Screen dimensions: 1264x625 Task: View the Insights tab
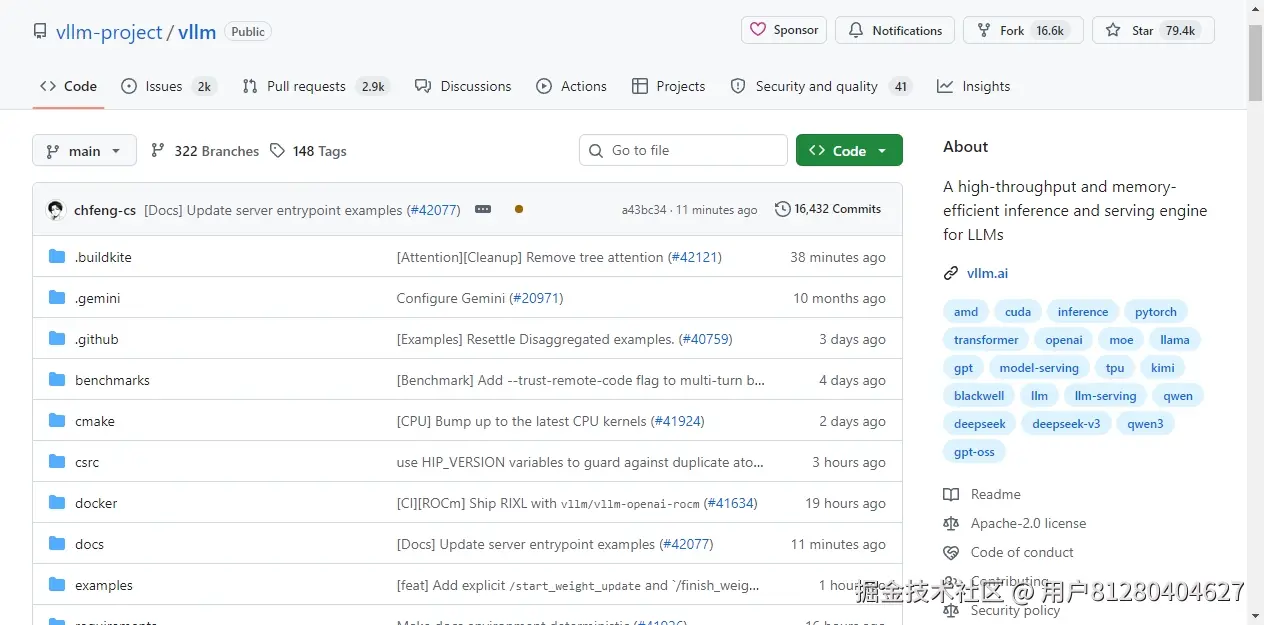pyautogui.click(x=974, y=86)
